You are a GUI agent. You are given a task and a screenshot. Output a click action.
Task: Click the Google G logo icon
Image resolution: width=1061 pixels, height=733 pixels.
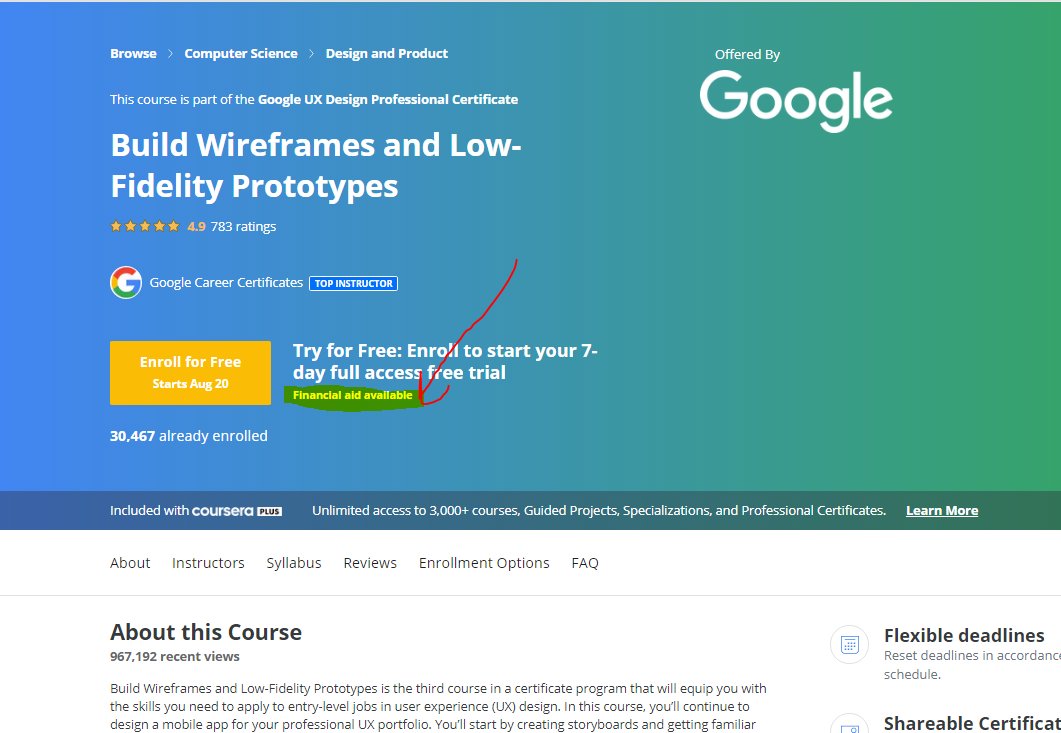click(x=126, y=282)
